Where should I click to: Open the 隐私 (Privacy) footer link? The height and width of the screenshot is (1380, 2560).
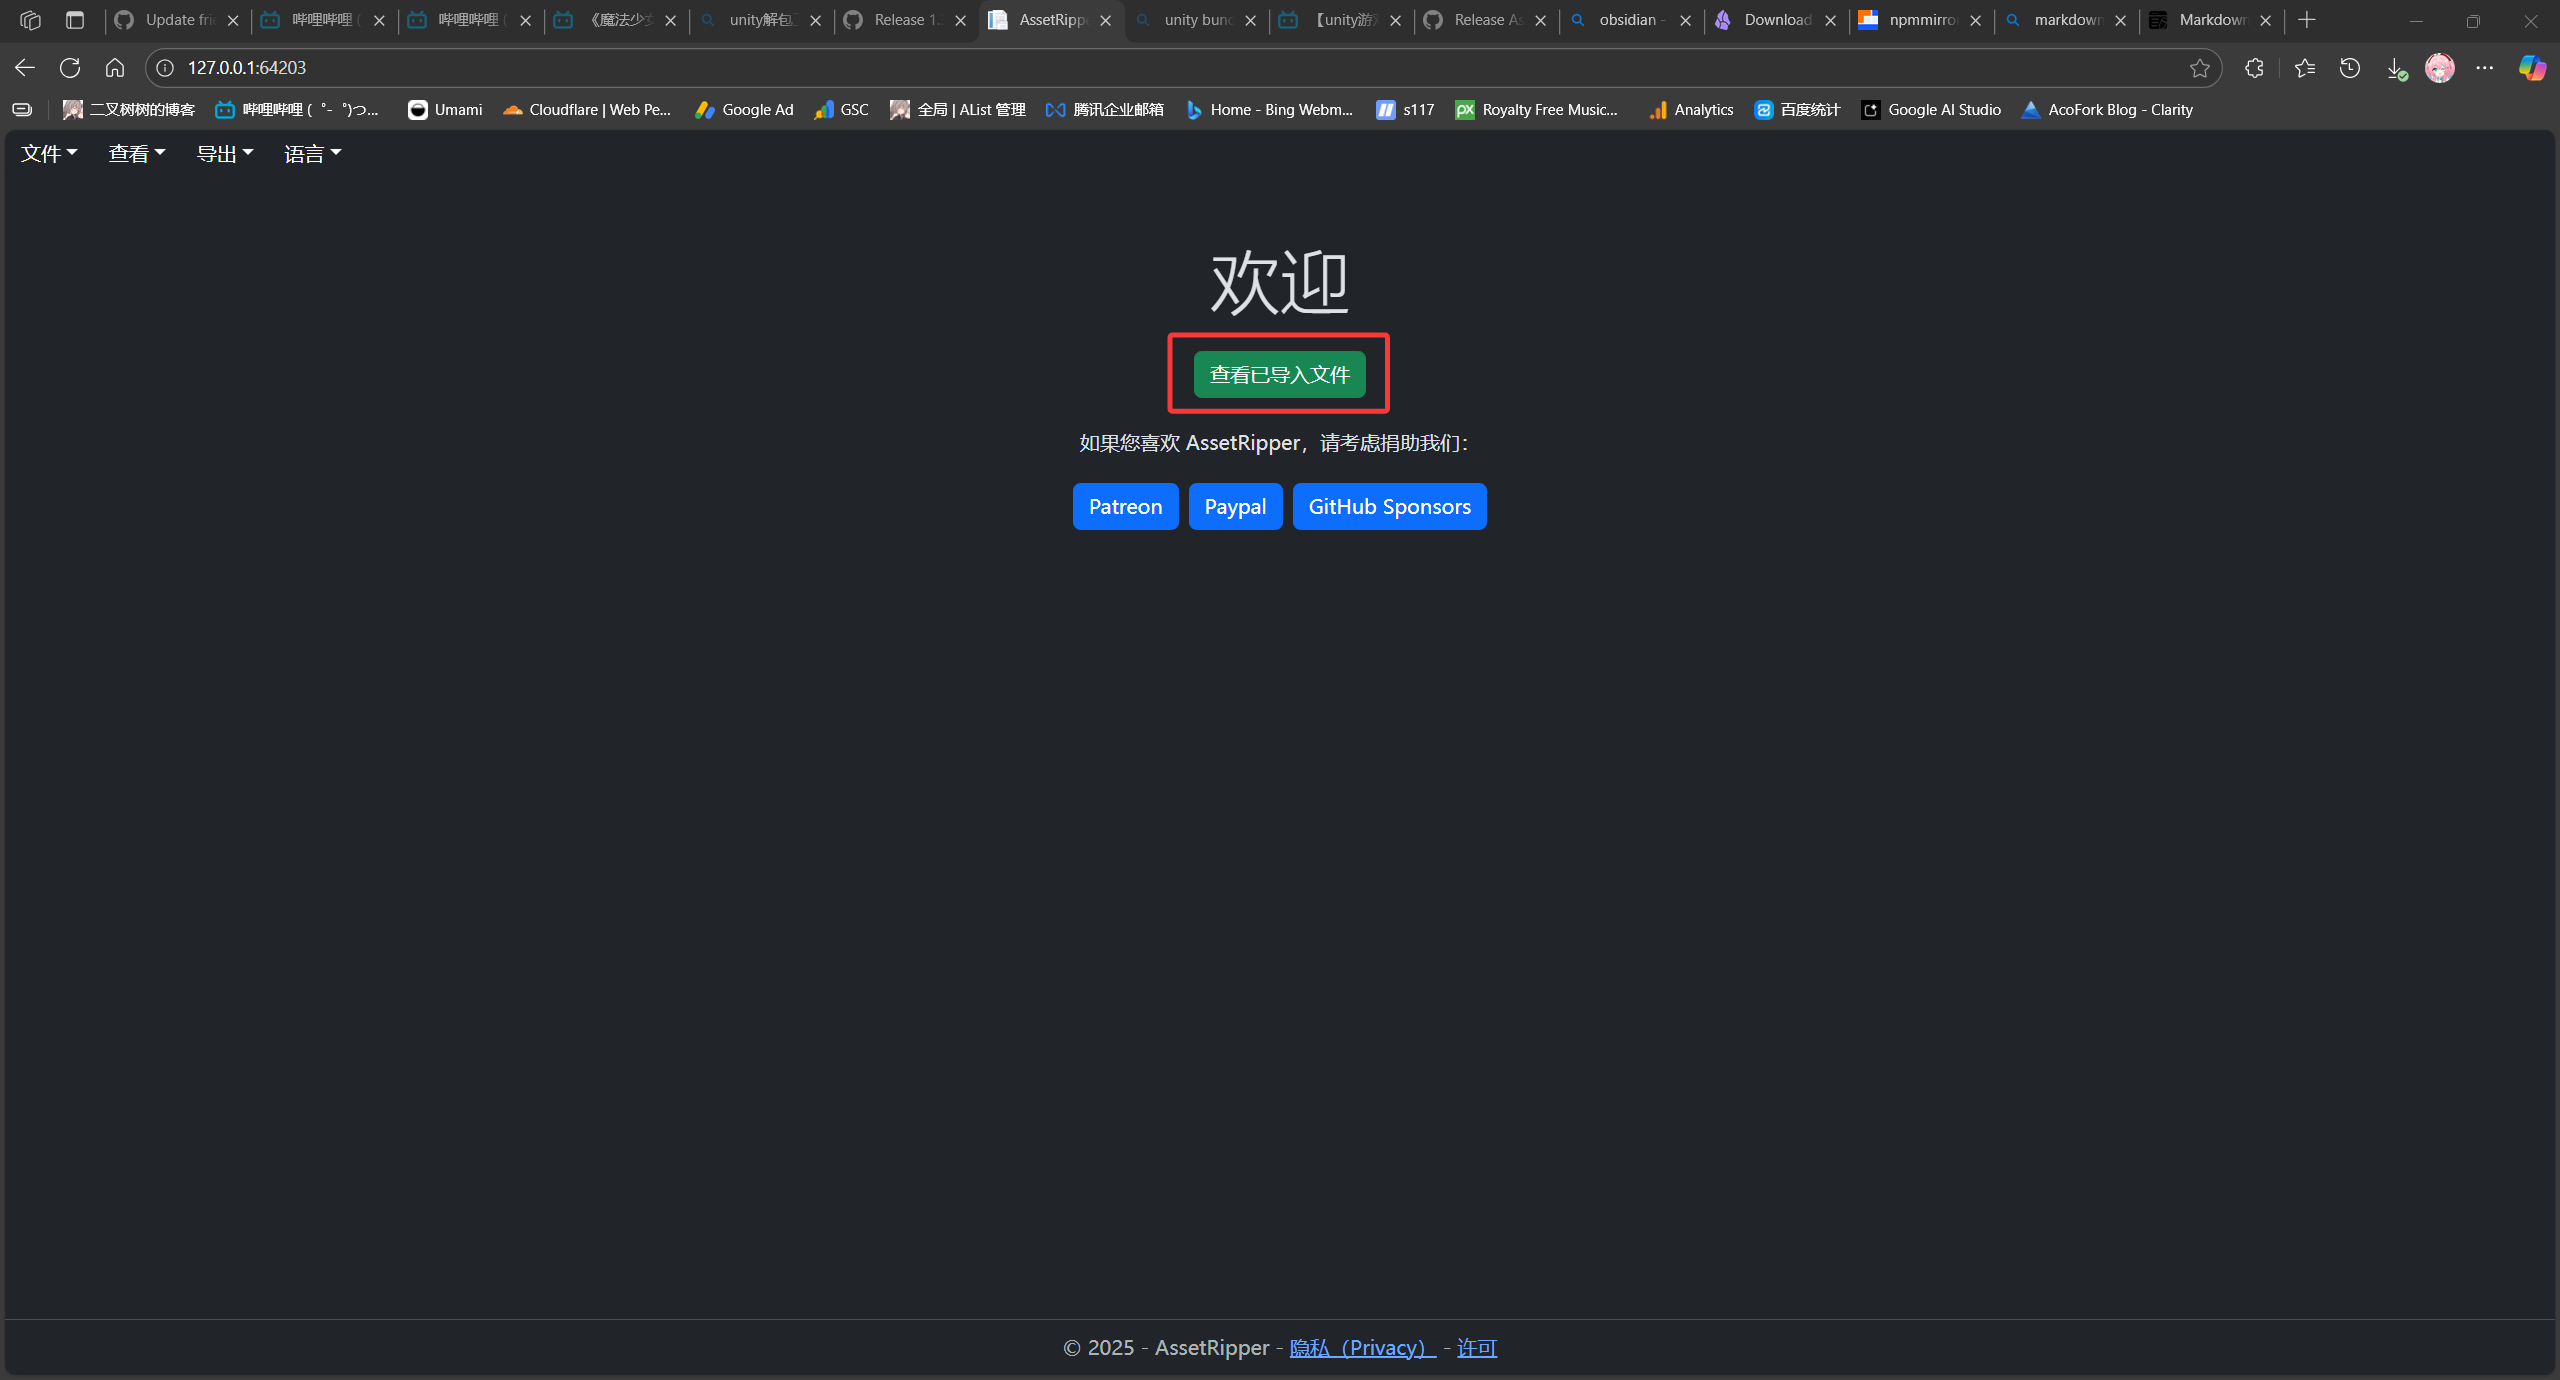(1362, 1348)
